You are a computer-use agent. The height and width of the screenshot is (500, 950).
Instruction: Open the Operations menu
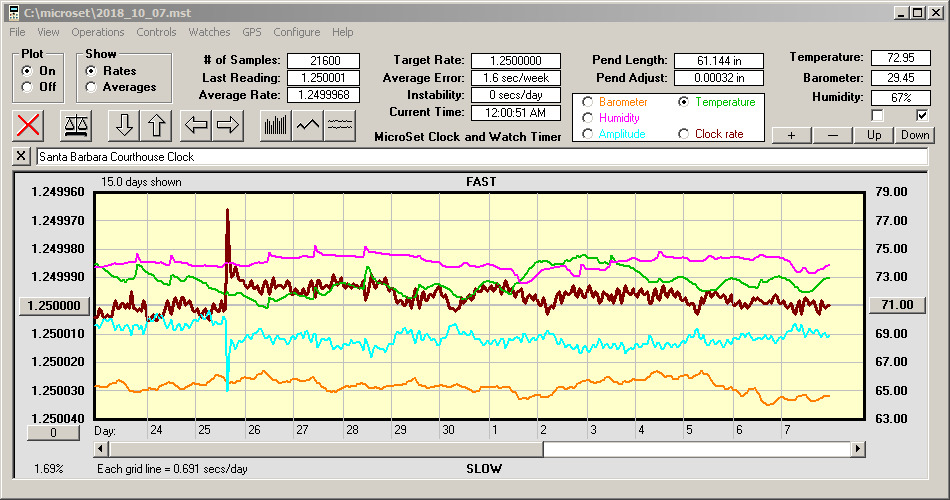click(98, 32)
